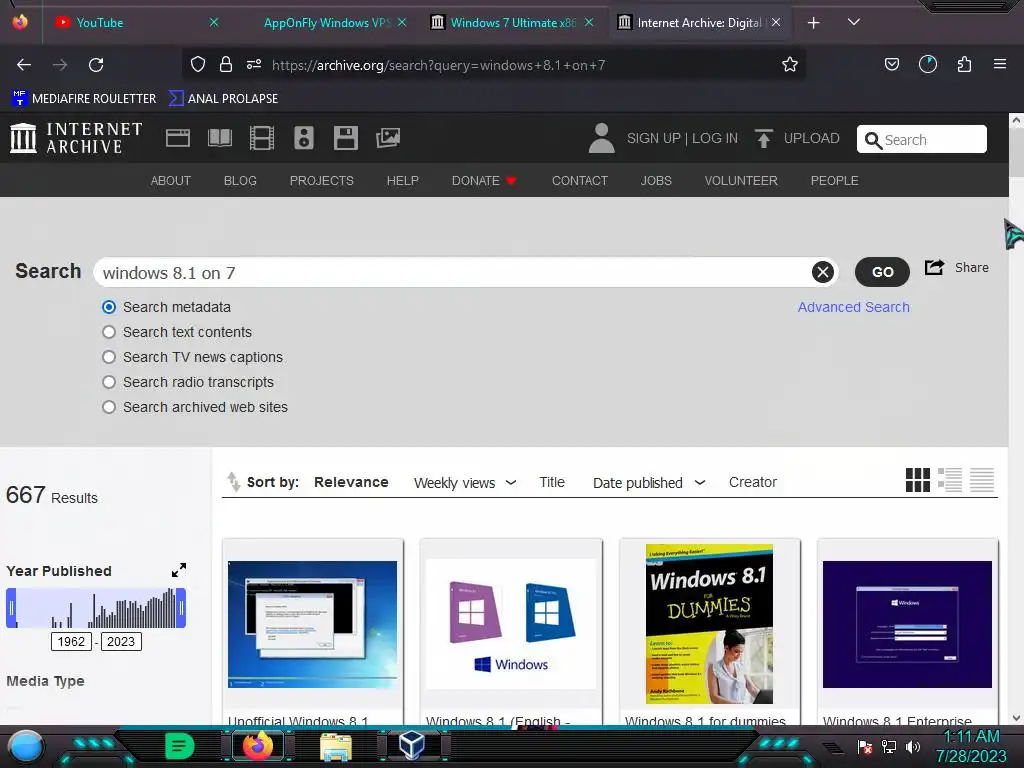Click the Internet Archive logo
The height and width of the screenshot is (768, 1024).
point(76,138)
